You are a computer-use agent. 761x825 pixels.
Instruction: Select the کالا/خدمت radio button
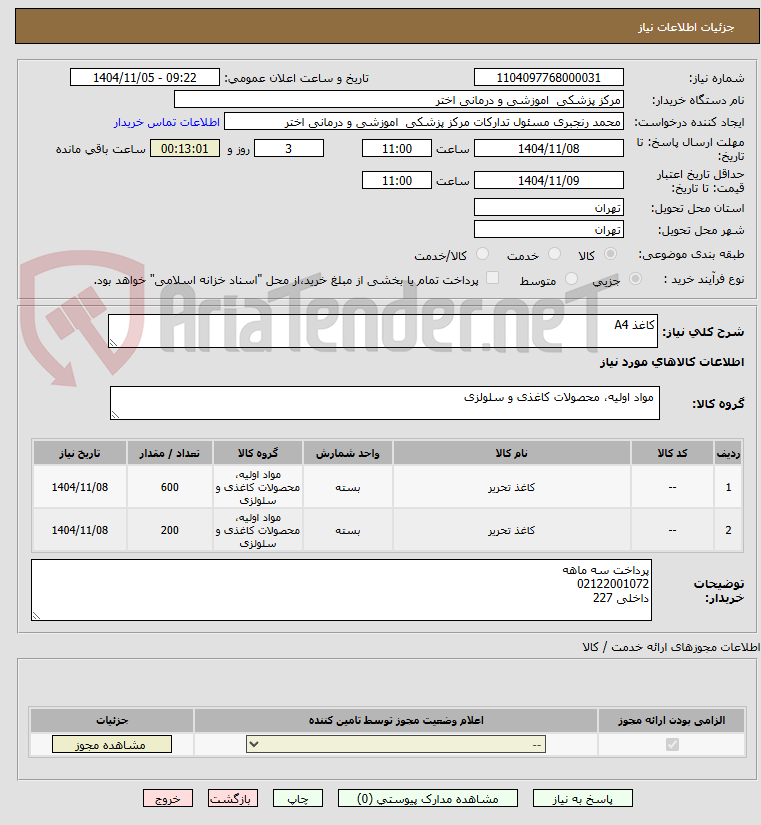click(x=482, y=254)
